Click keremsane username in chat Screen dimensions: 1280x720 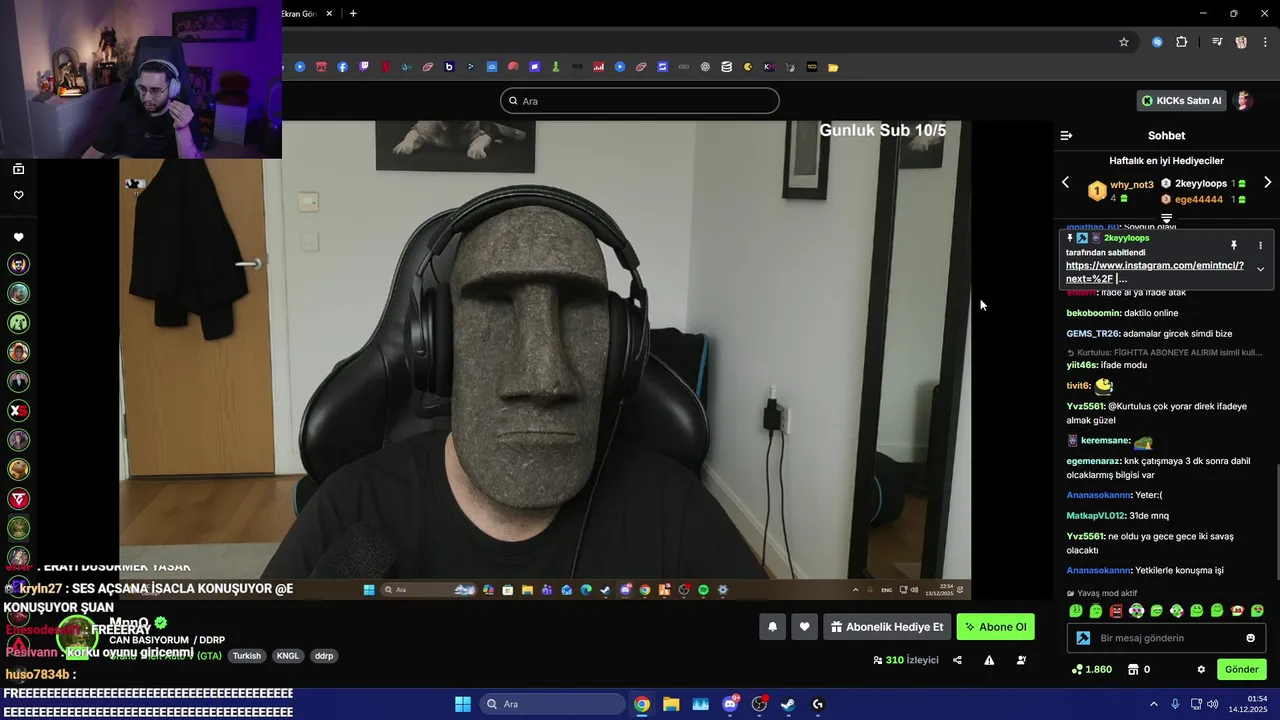pos(1105,441)
